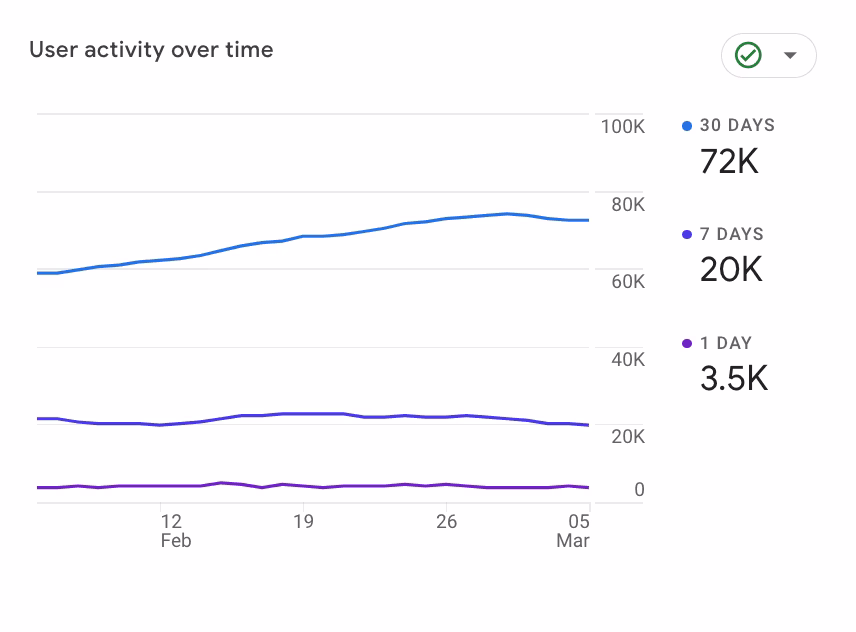Click the 20K legend value

pyautogui.click(x=733, y=270)
